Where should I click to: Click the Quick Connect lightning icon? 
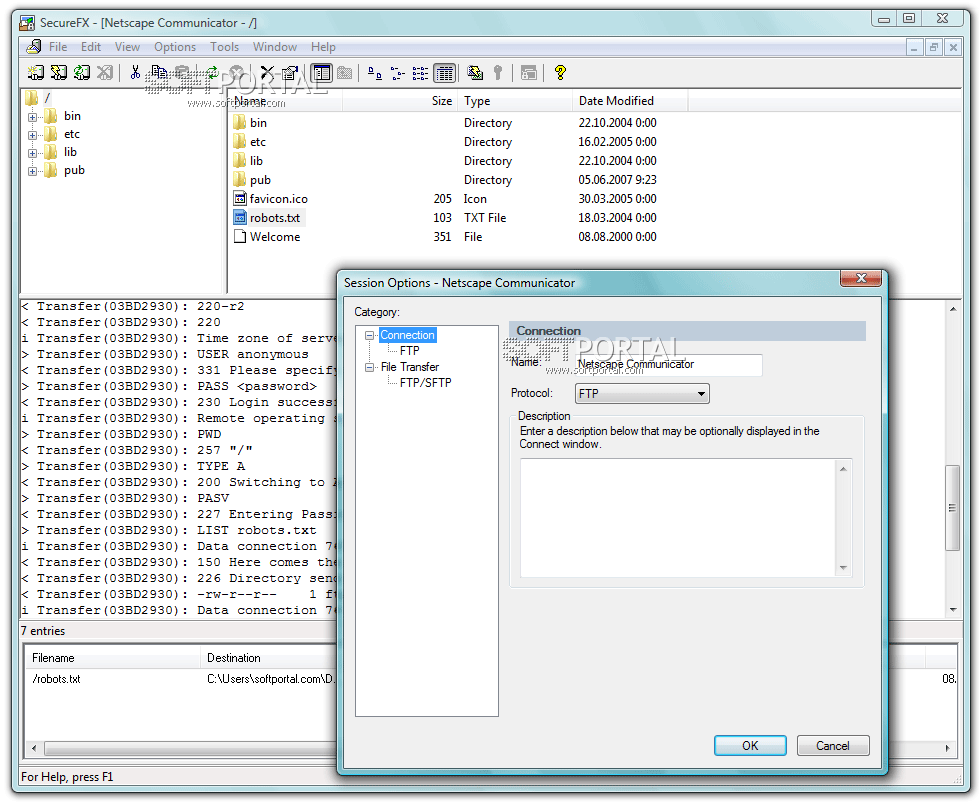tap(59, 73)
